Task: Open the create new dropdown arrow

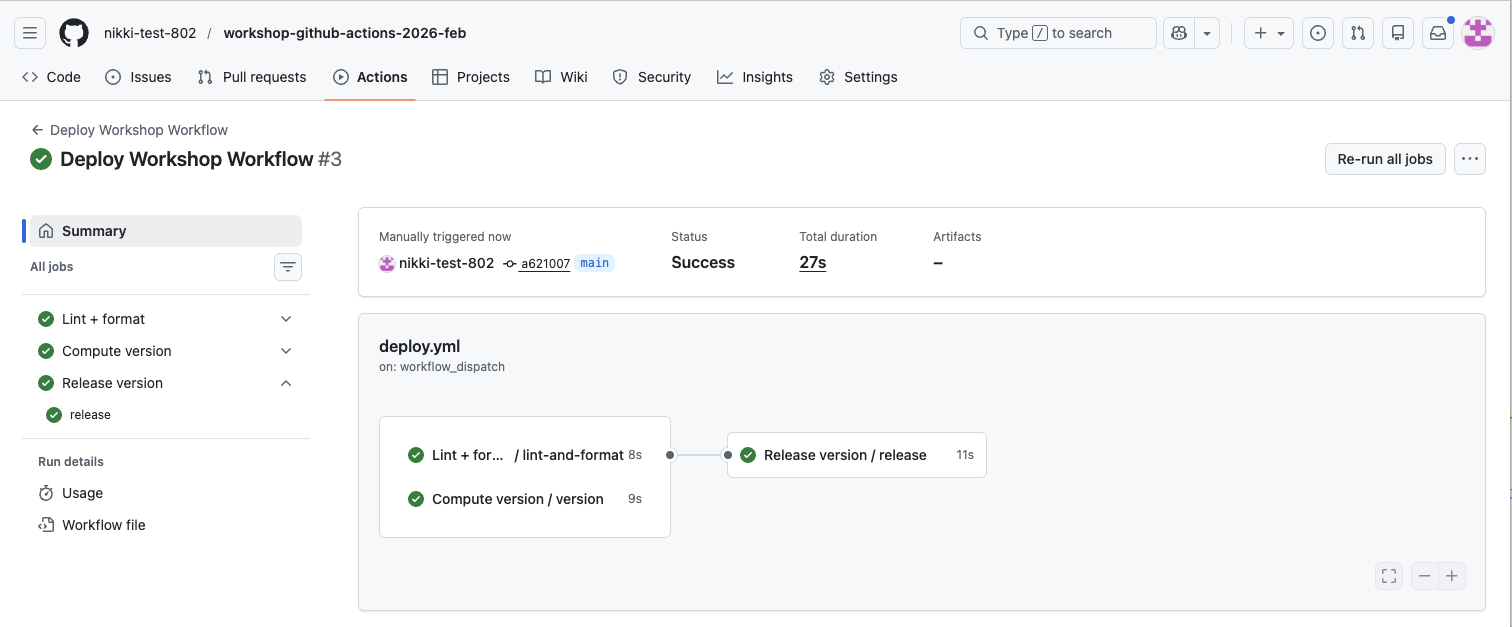Action: (1279, 32)
